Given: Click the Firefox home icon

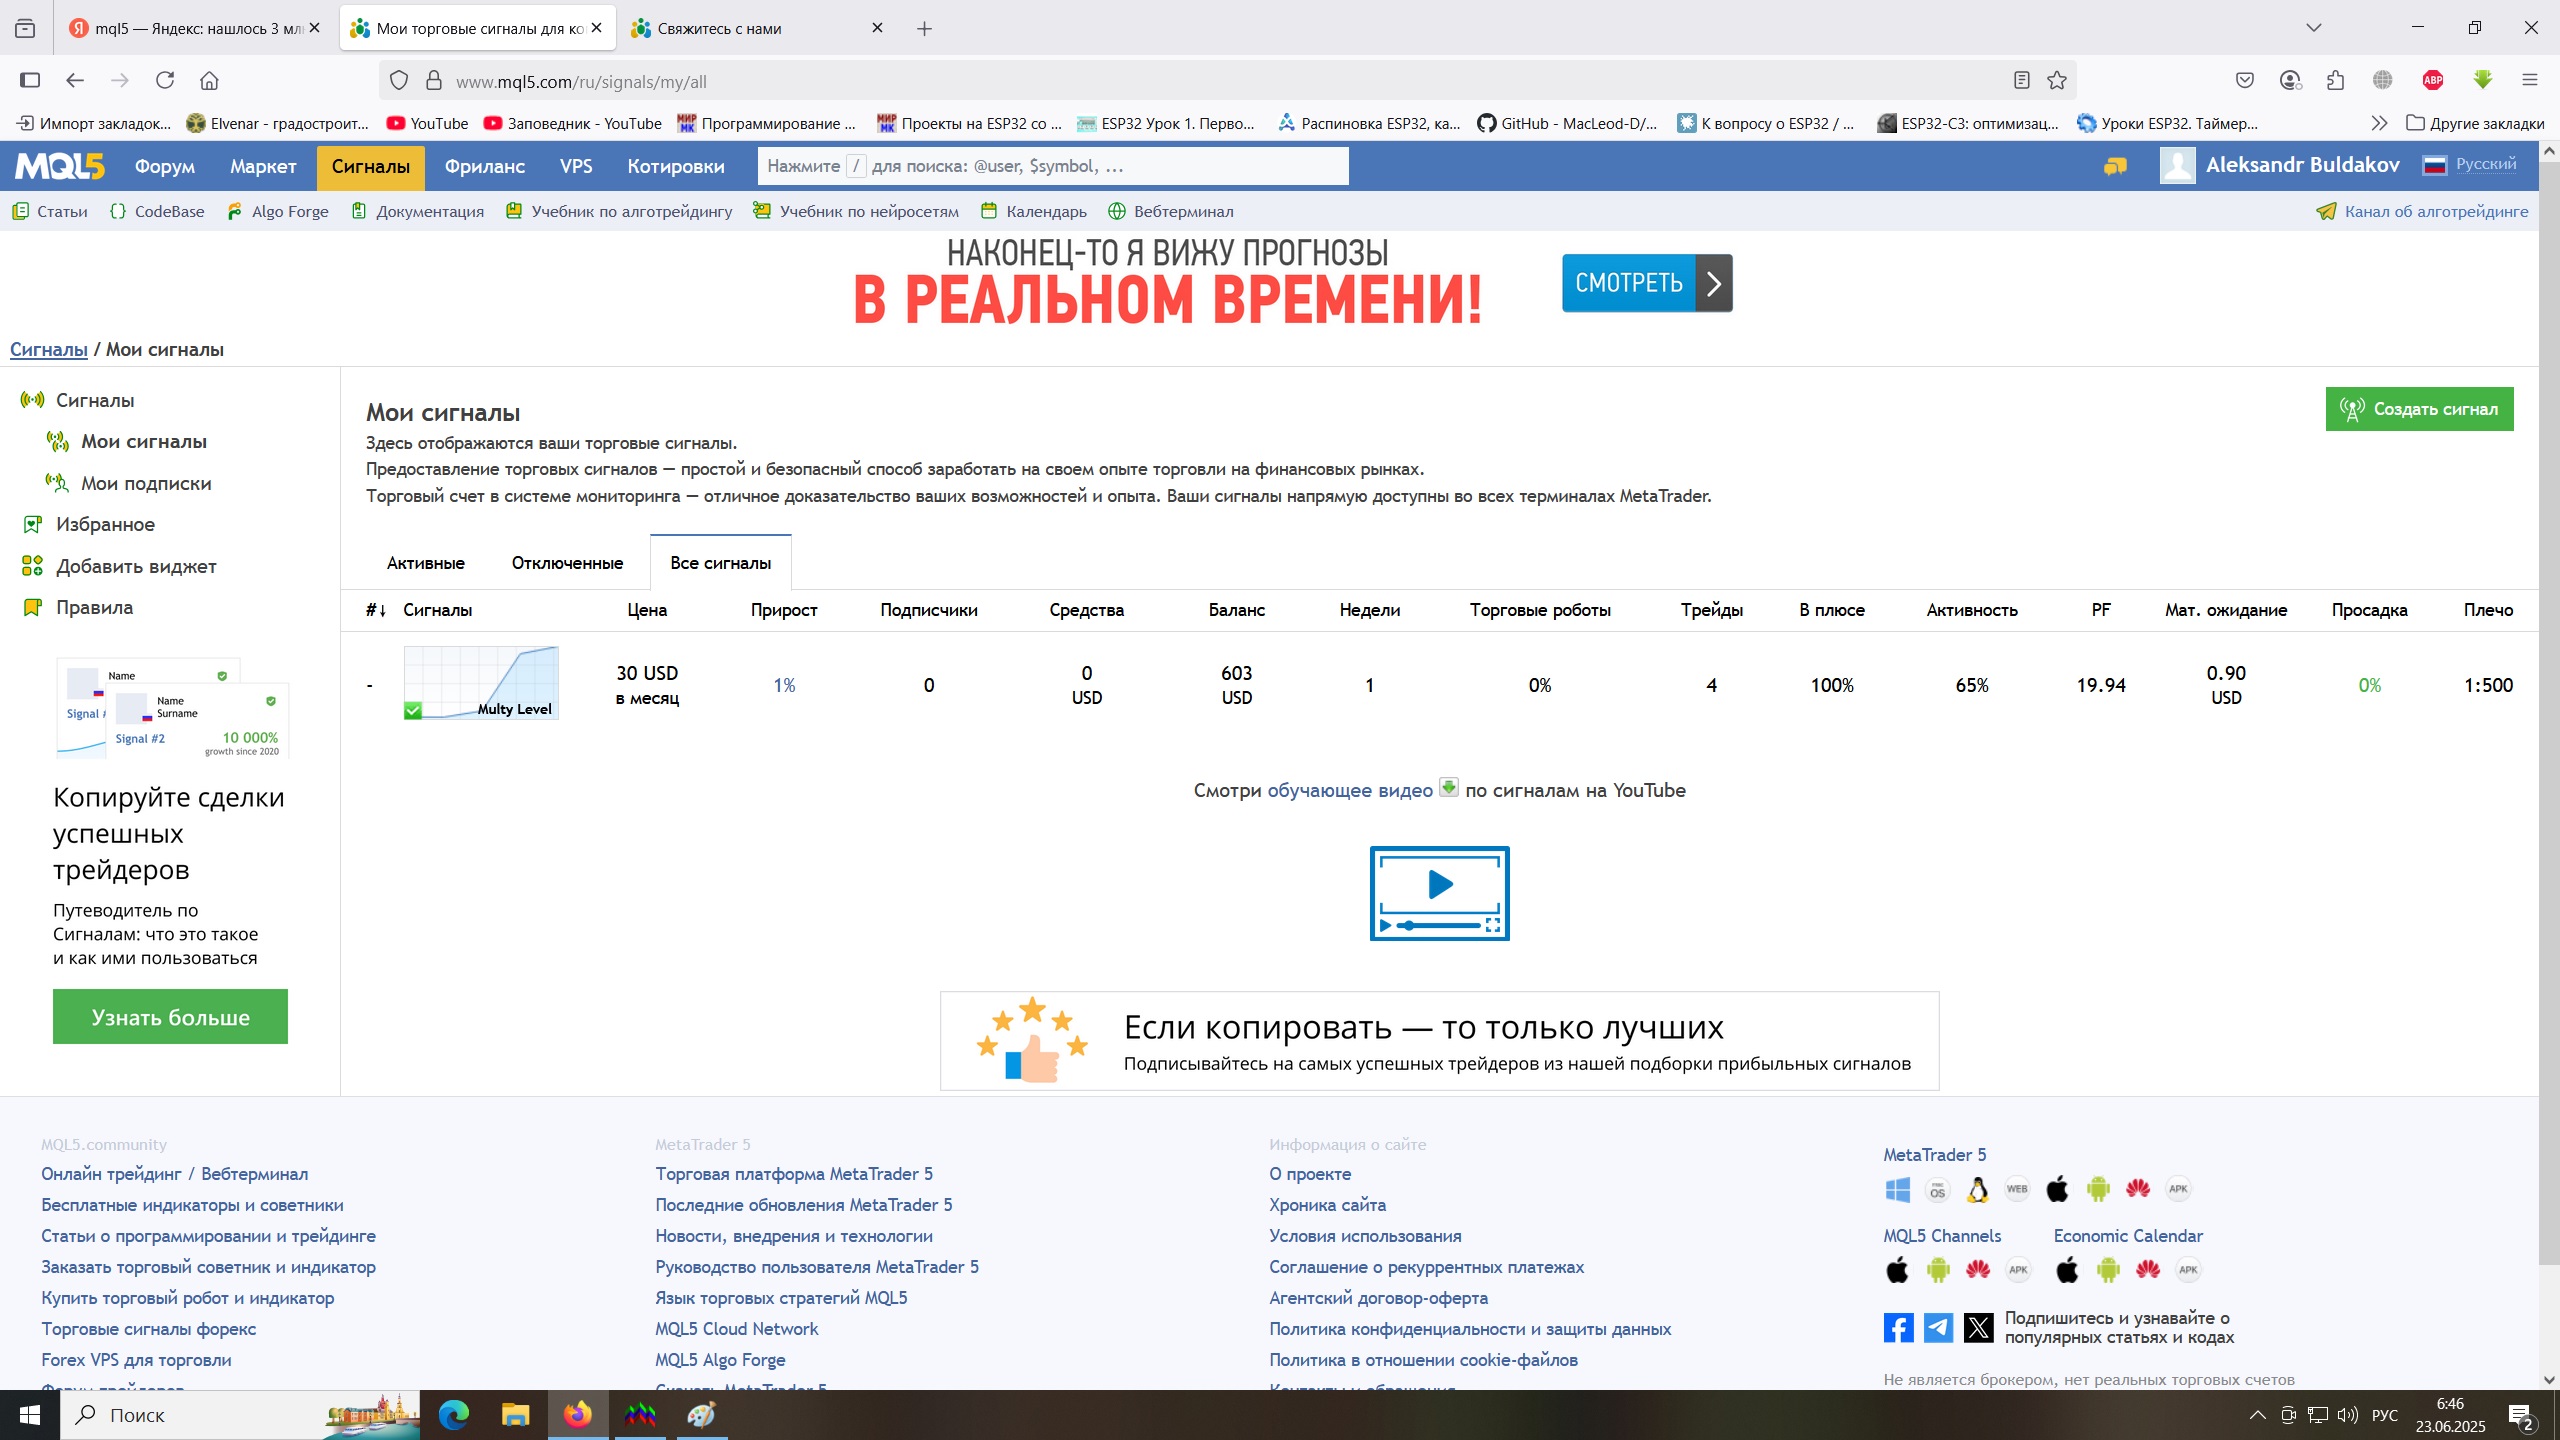Looking at the screenshot, I should click(x=209, y=81).
